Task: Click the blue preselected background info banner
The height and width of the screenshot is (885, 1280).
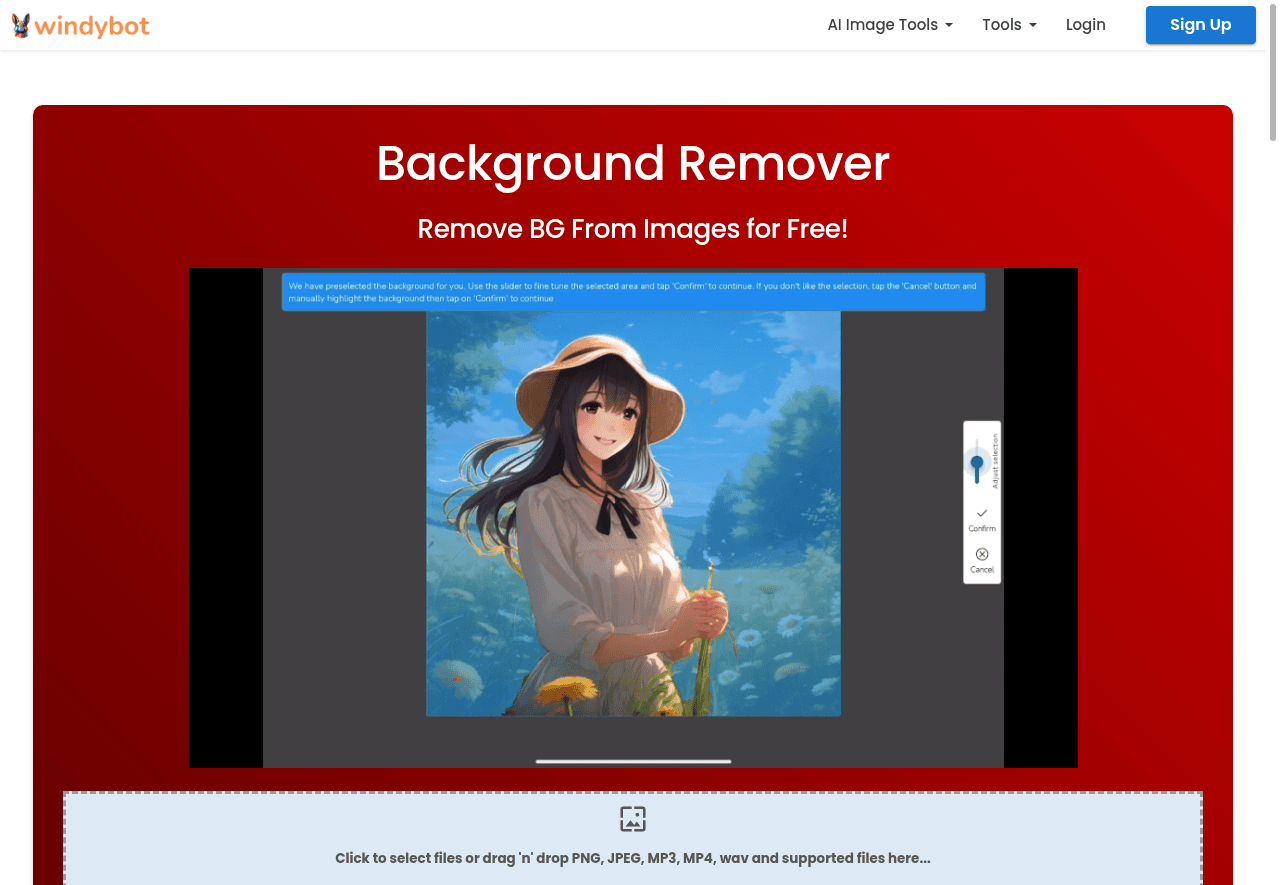Action: (x=633, y=291)
